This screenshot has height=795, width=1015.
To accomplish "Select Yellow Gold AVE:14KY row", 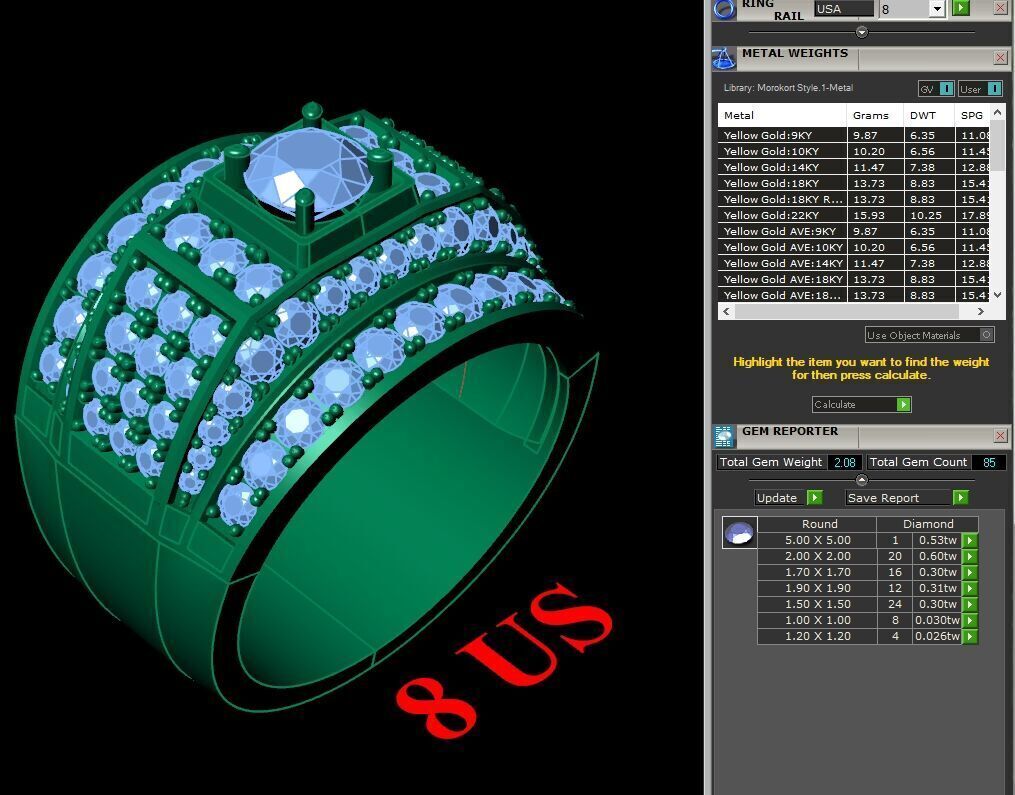I will pyautogui.click(x=854, y=263).
